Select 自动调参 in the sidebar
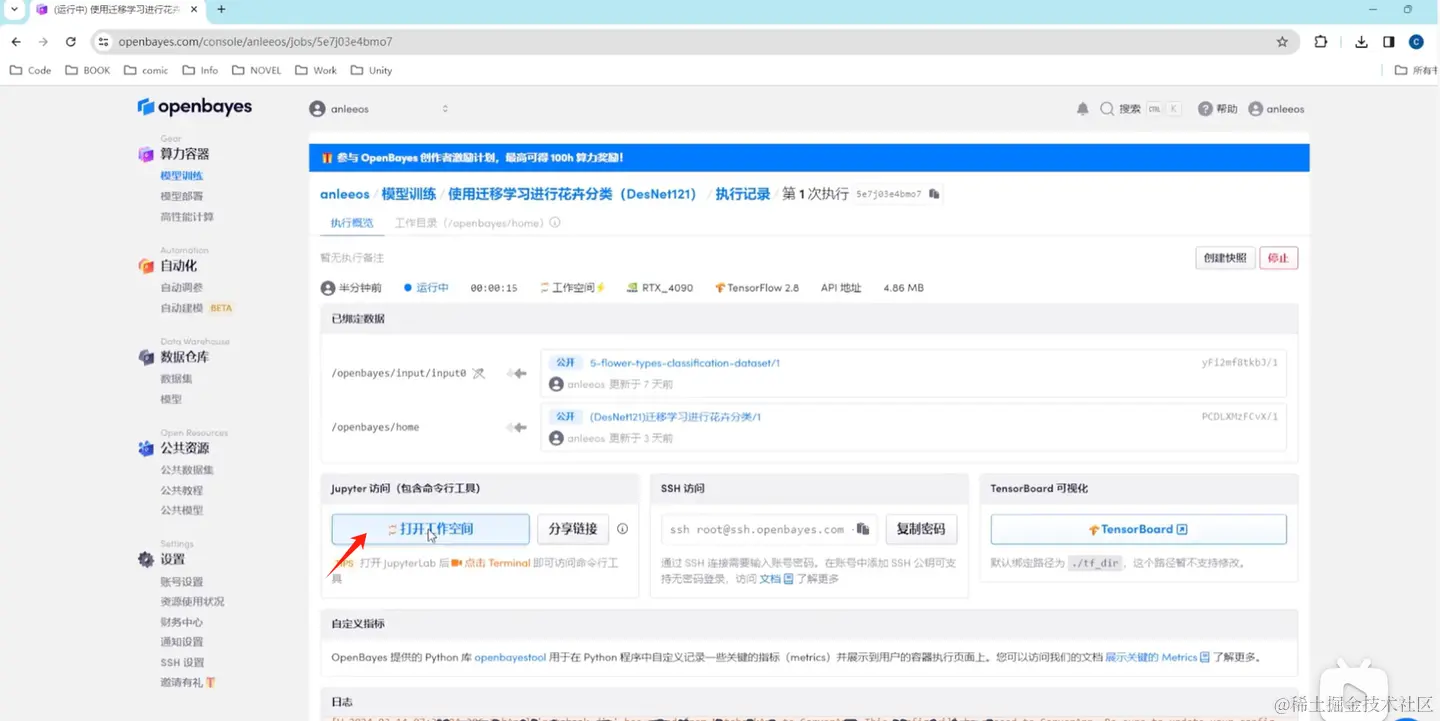 [182, 288]
